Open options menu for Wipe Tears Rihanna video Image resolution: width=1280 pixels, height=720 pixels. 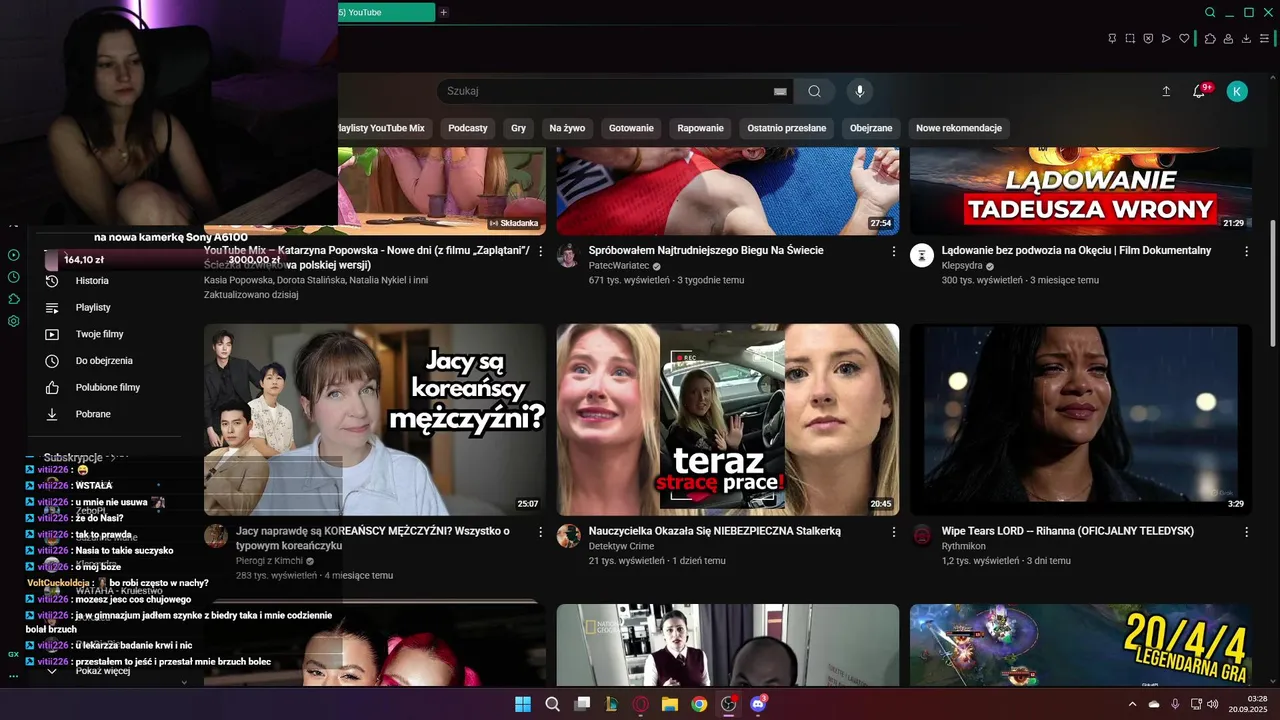tap(1246, 532)
